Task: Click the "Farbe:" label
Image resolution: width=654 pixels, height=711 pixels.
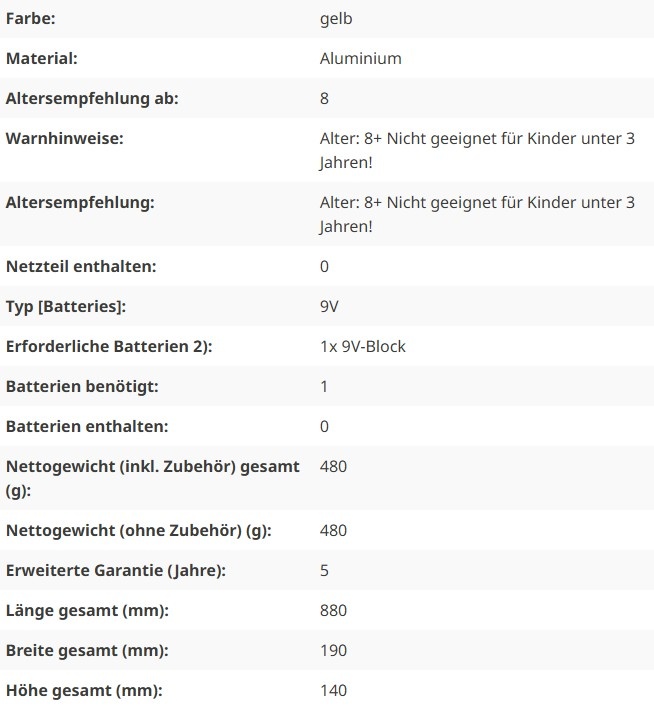Action: [30, 18]
